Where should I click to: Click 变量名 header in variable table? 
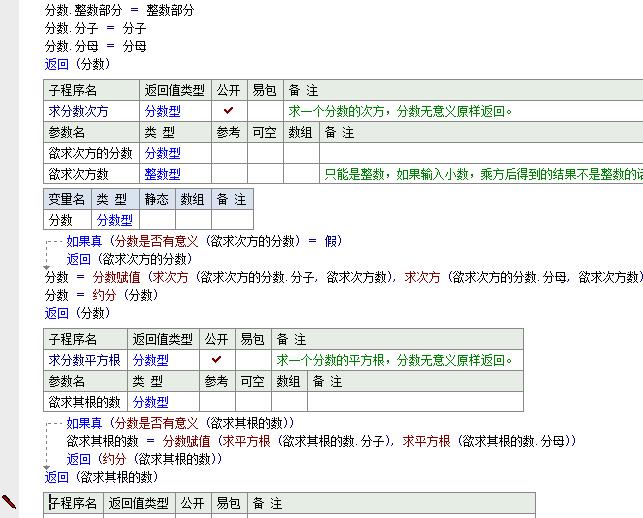point(66,199)
